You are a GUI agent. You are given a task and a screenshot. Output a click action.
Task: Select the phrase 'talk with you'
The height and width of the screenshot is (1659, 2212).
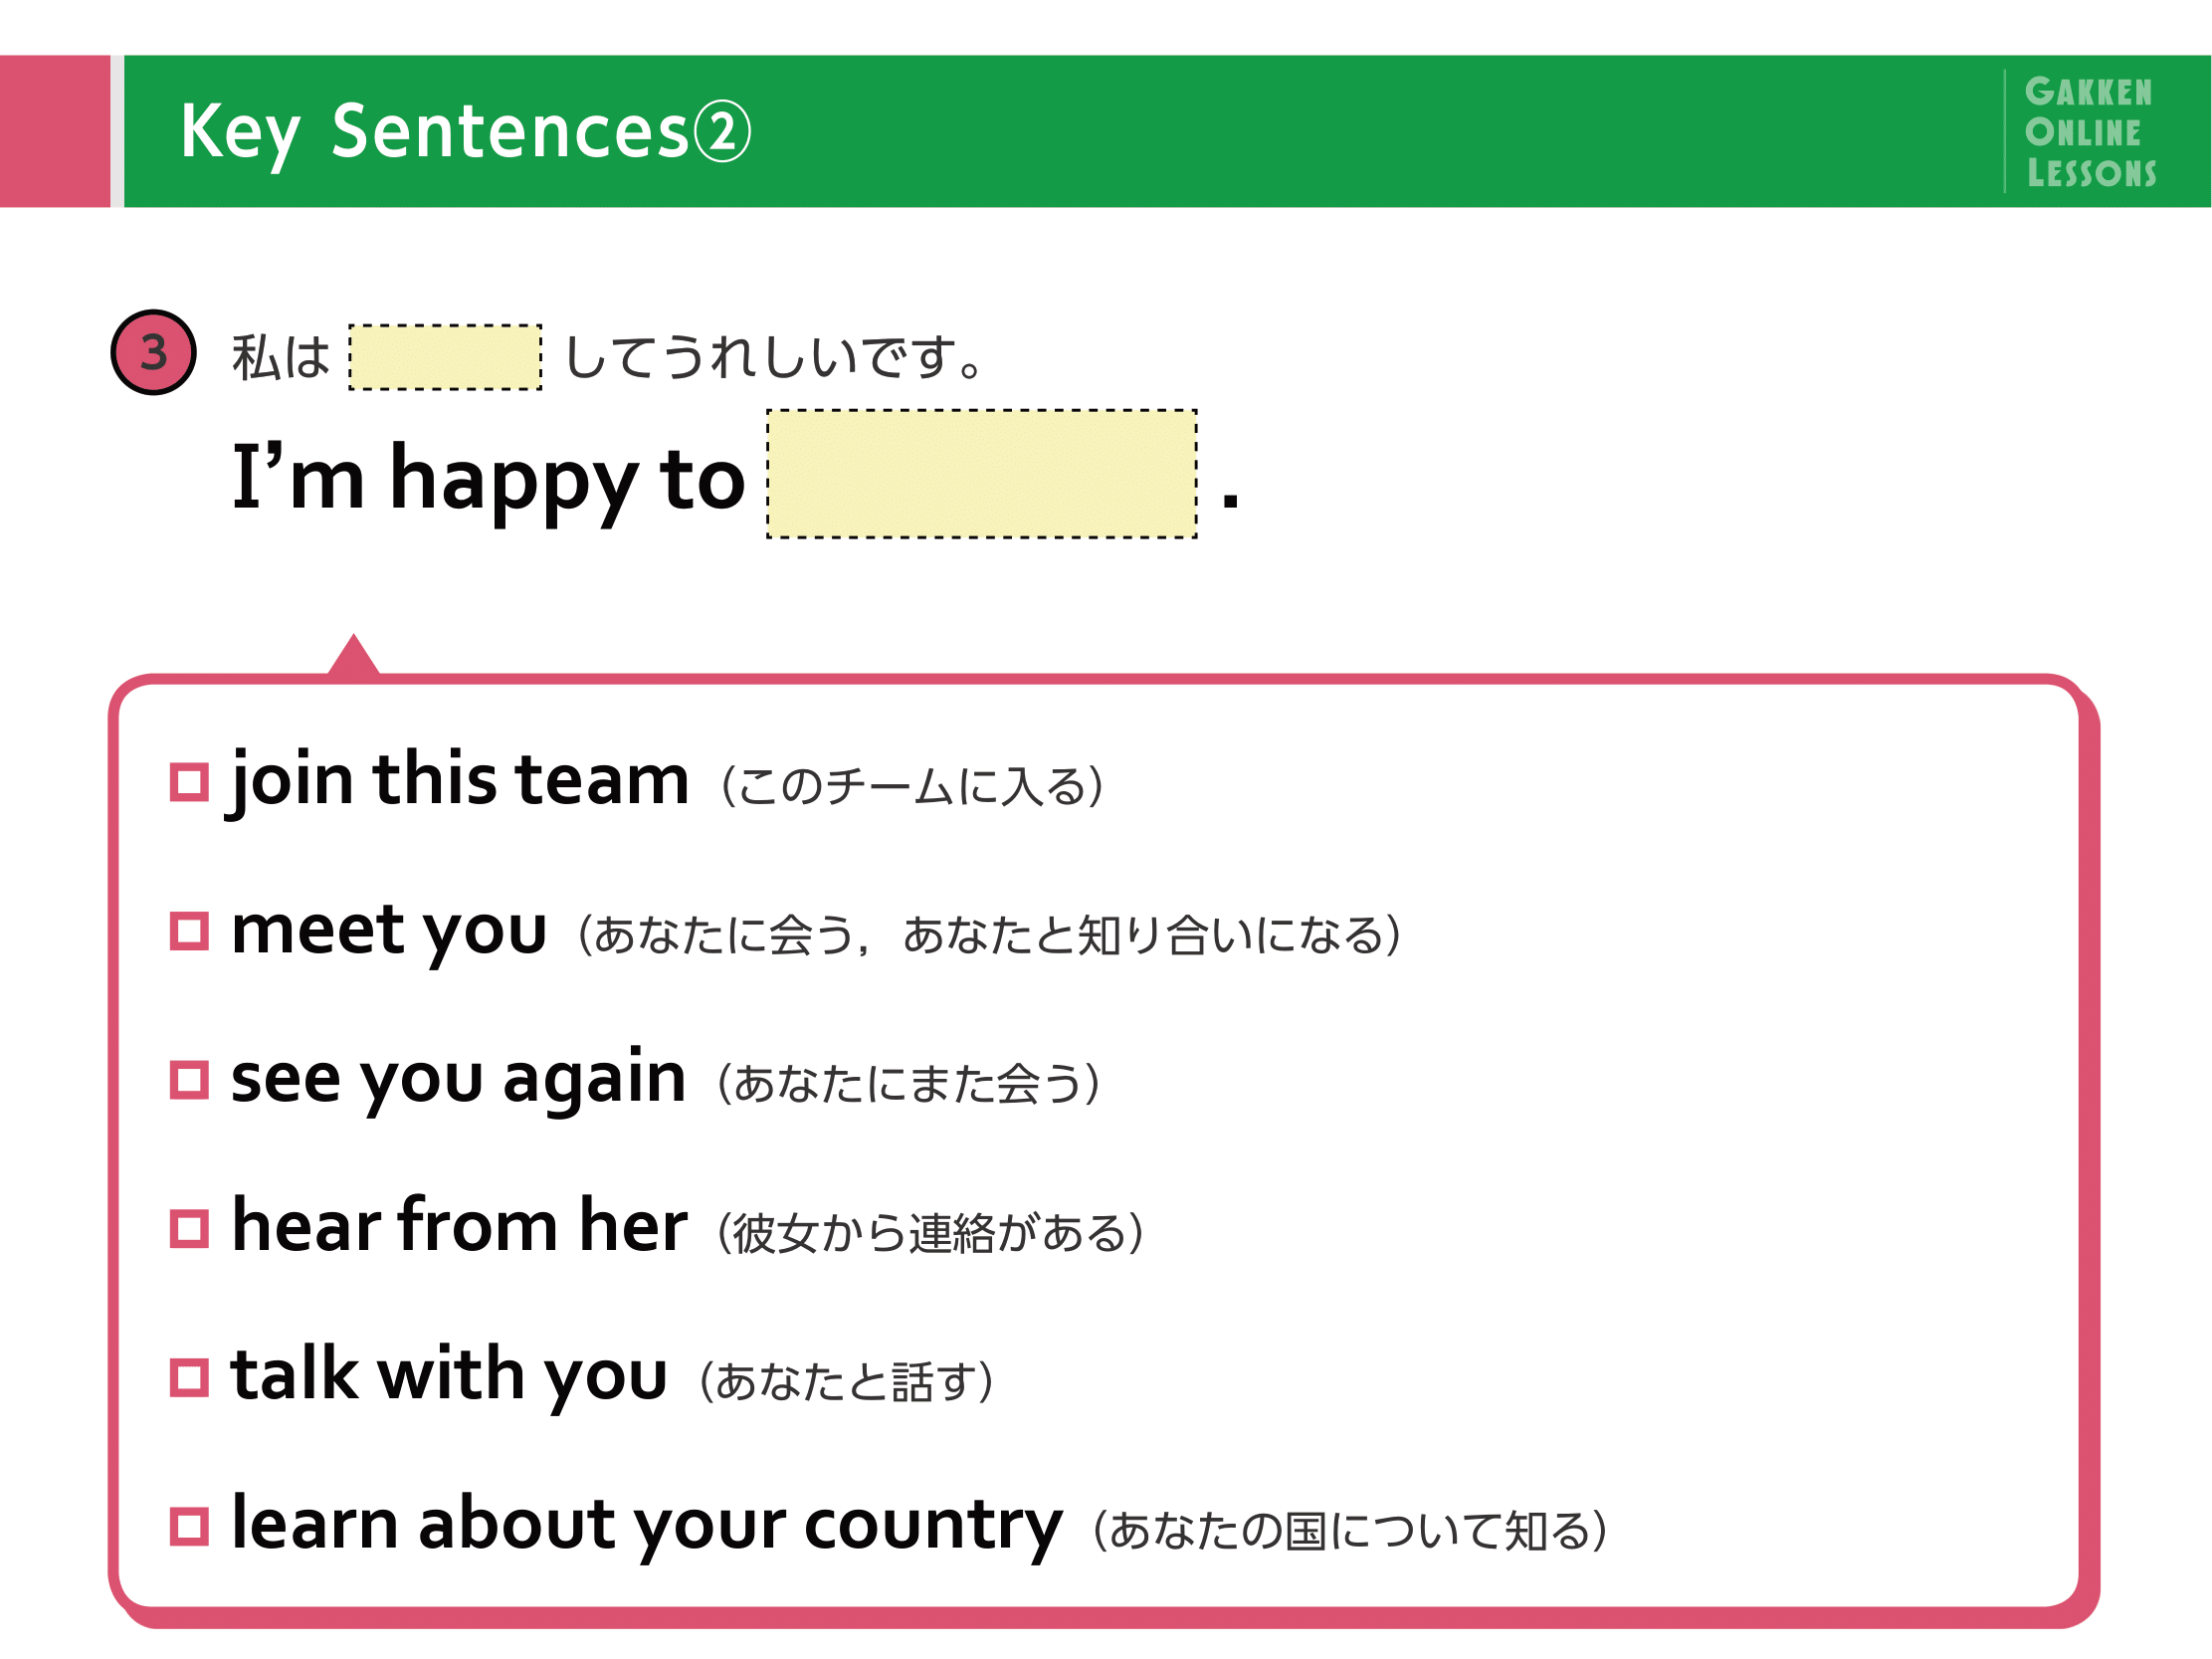pos(449,1376)
